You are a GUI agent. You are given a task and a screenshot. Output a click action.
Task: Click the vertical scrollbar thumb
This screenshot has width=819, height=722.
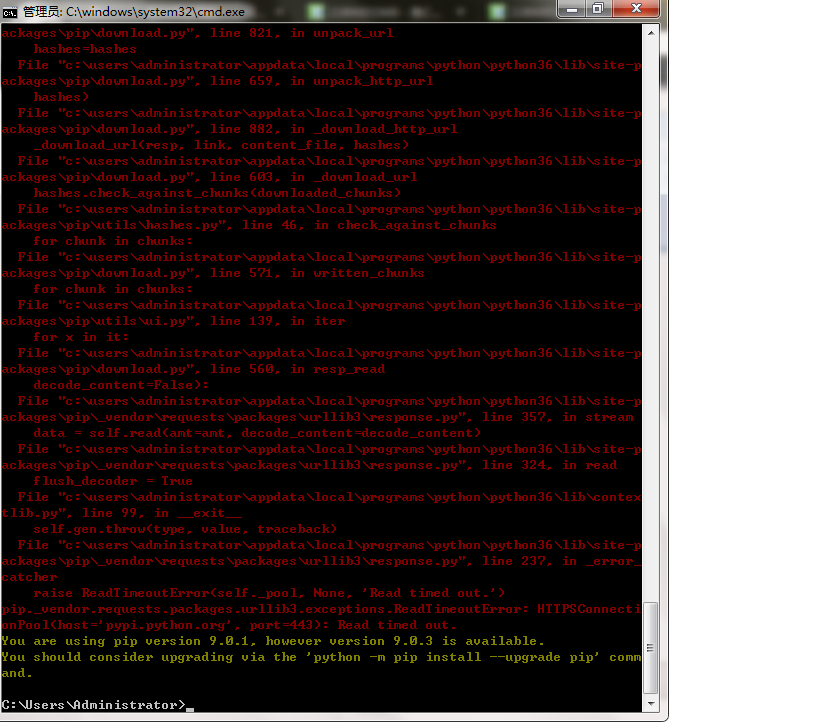point(651,647)
